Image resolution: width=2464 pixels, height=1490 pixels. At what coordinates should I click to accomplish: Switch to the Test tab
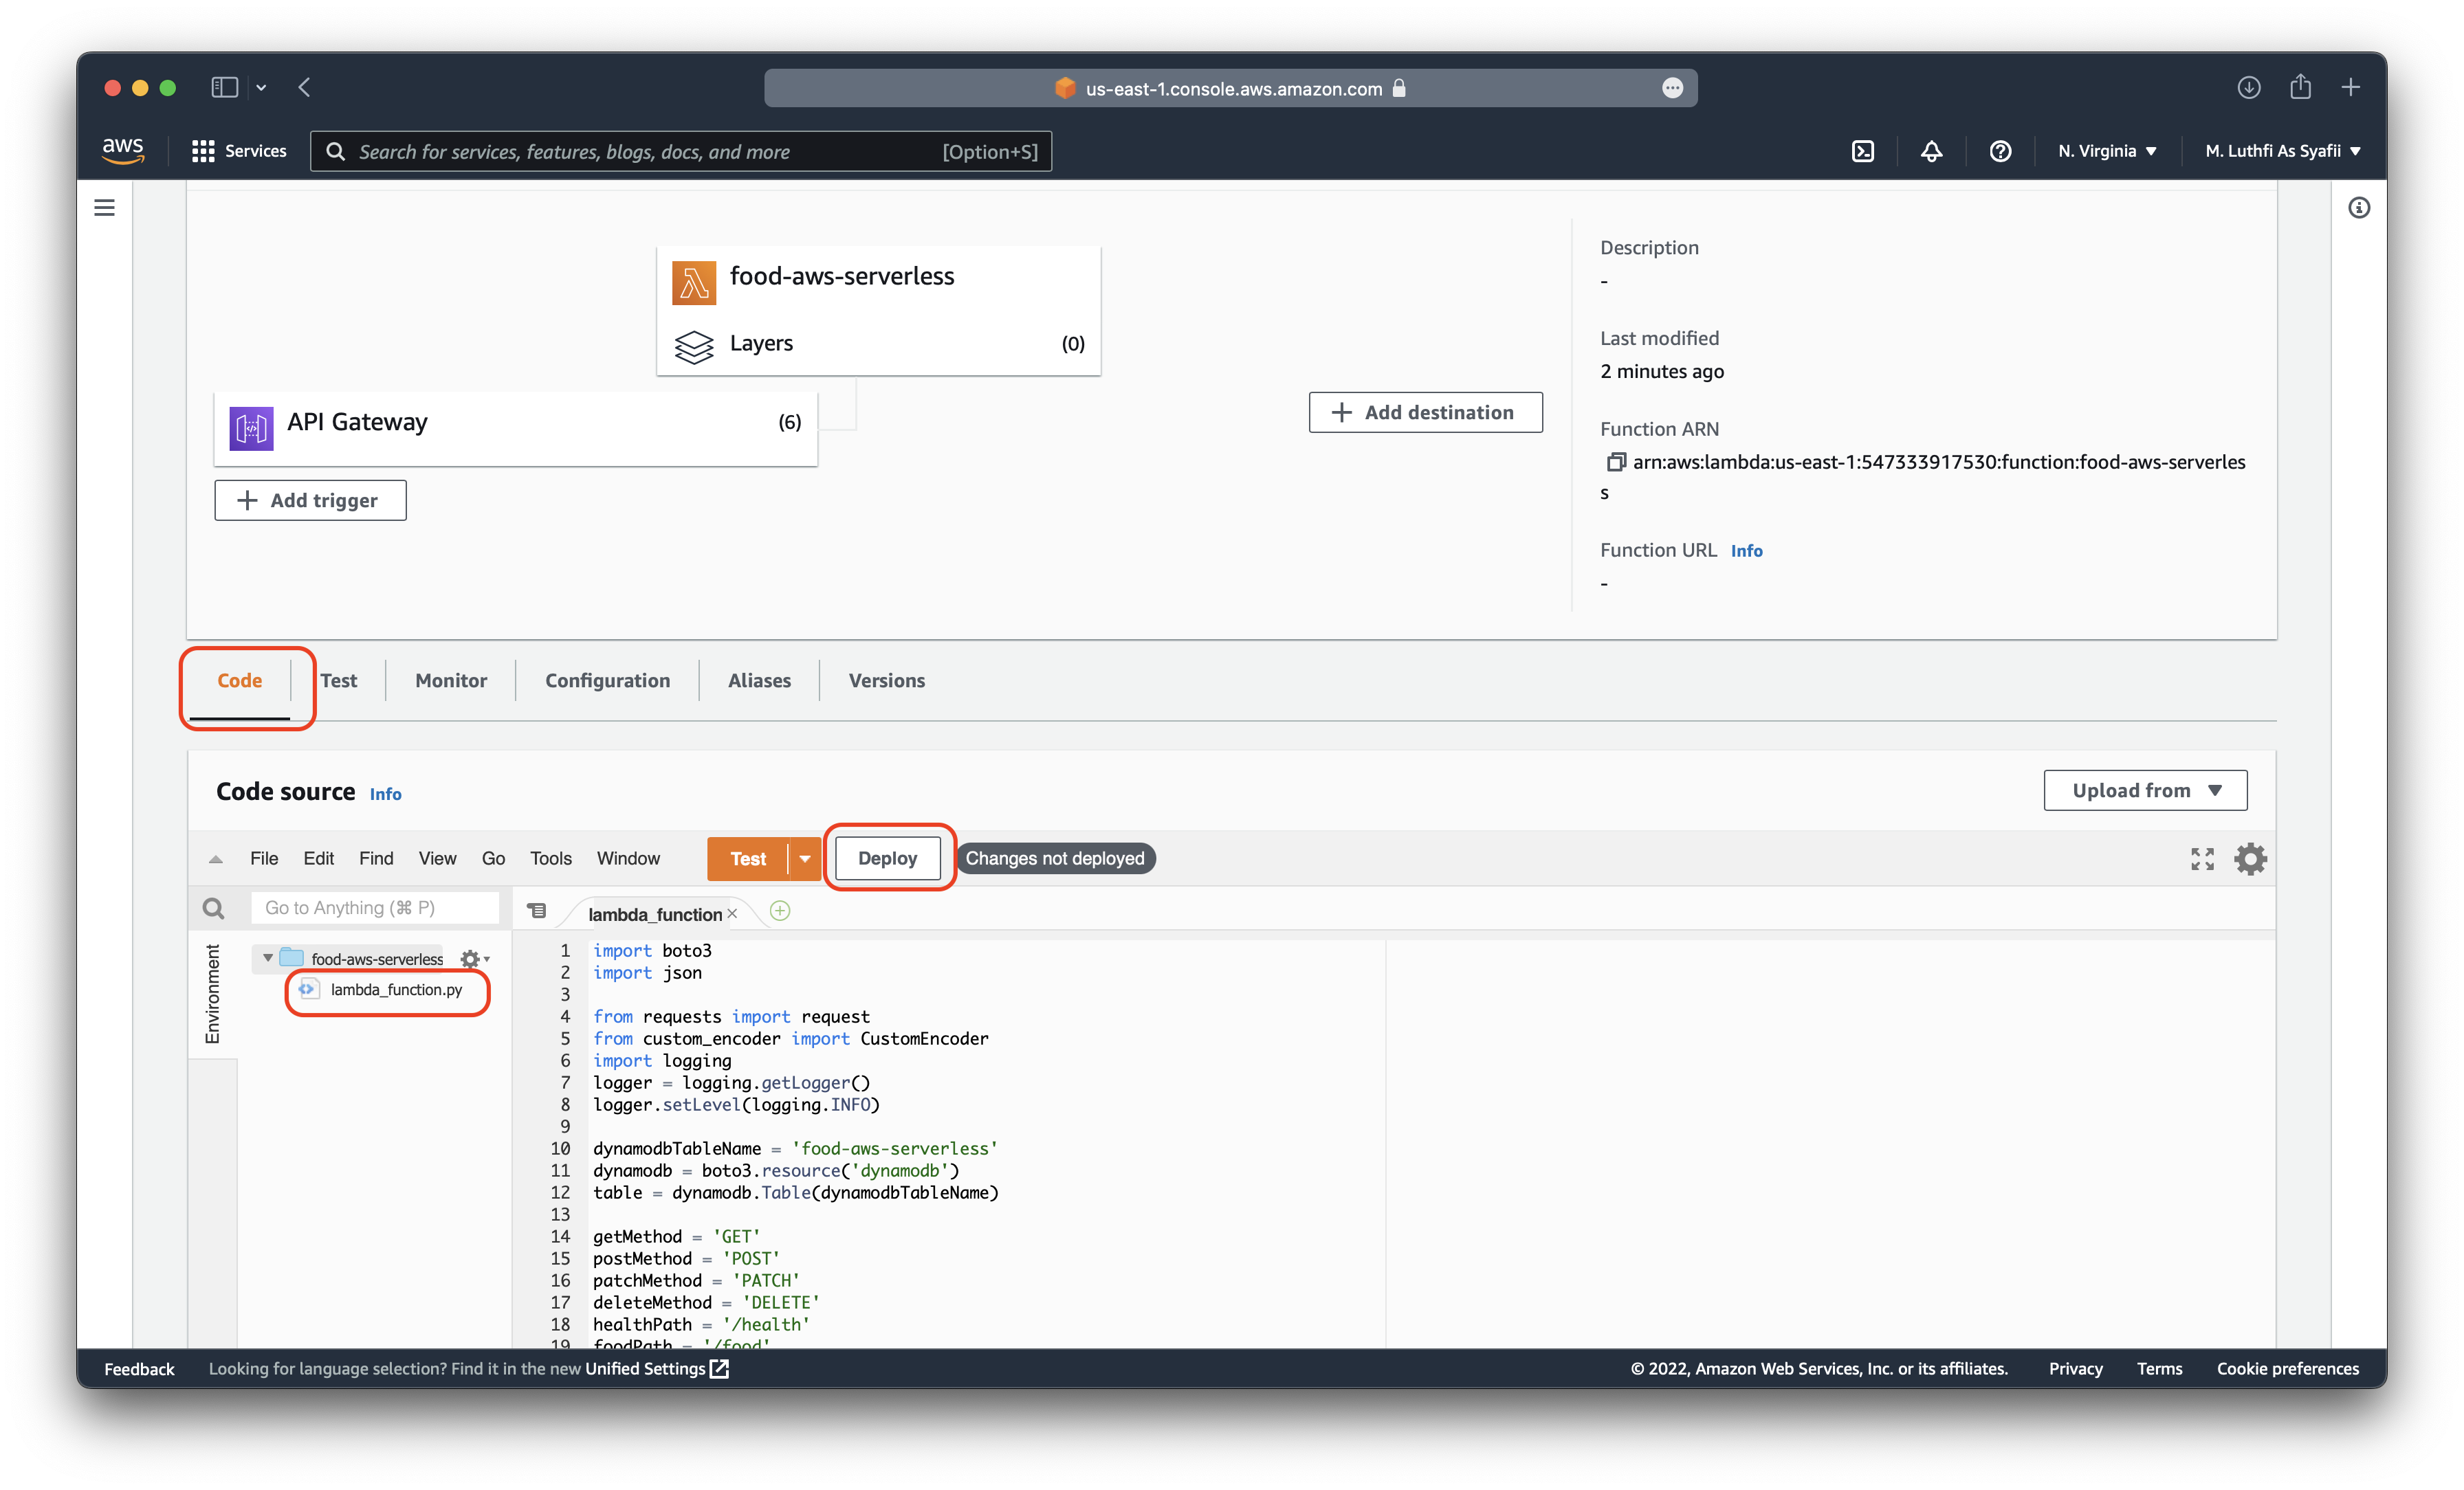[x=339, y=680]
